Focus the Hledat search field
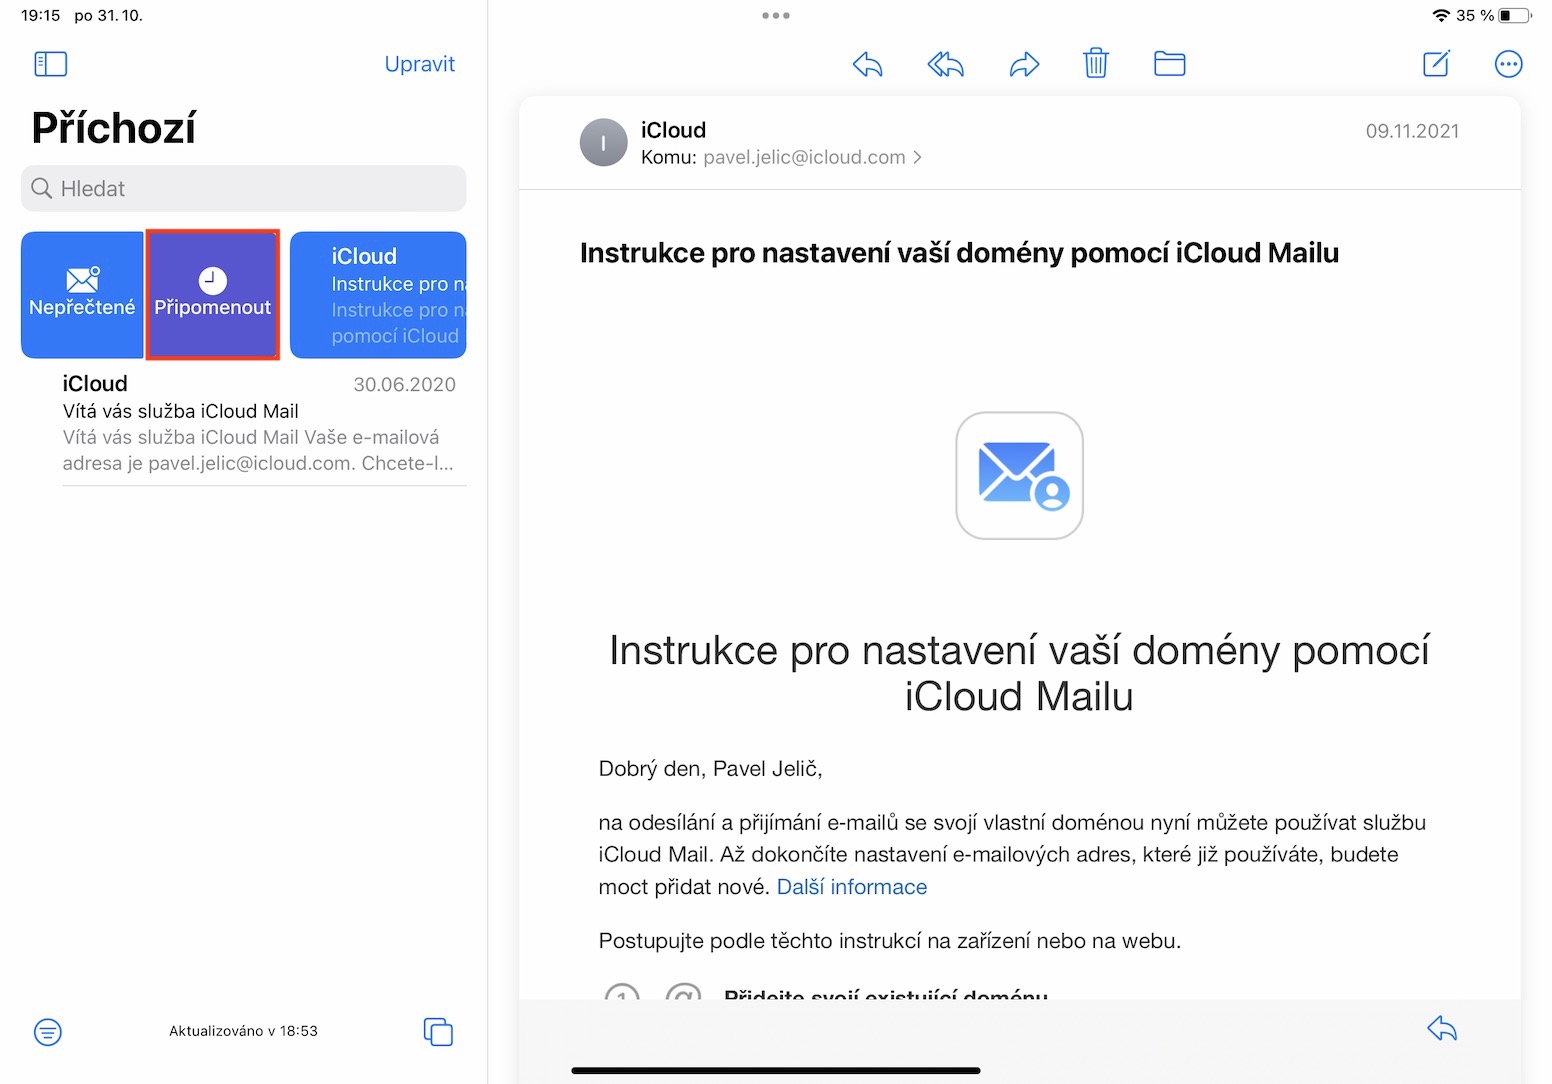 tap(243, 188)
